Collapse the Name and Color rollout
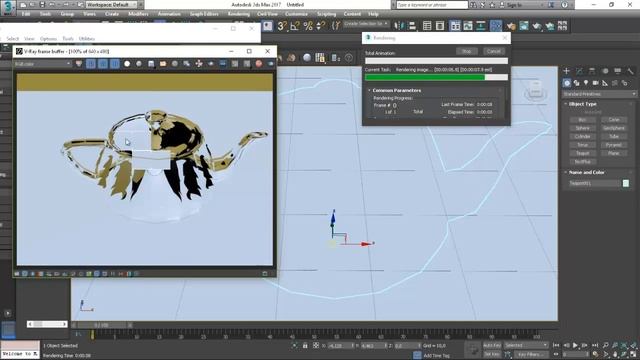This screenshot has width=640, height=360. 587,172
